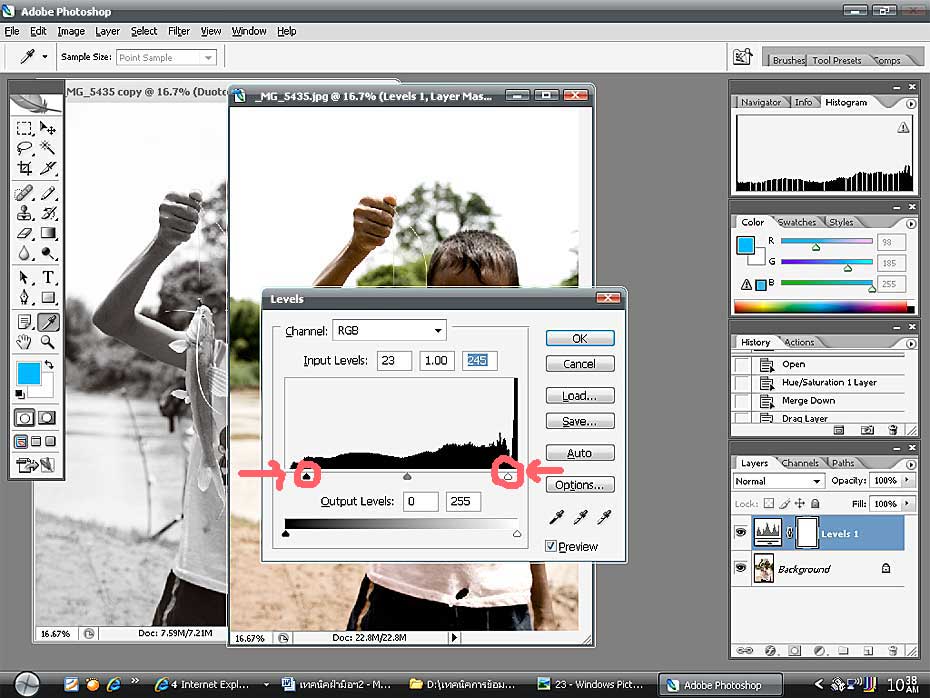The height and width of the screenshot is (698, 930).
Task: Switch to the Channels tab
Action: (800, 463)
